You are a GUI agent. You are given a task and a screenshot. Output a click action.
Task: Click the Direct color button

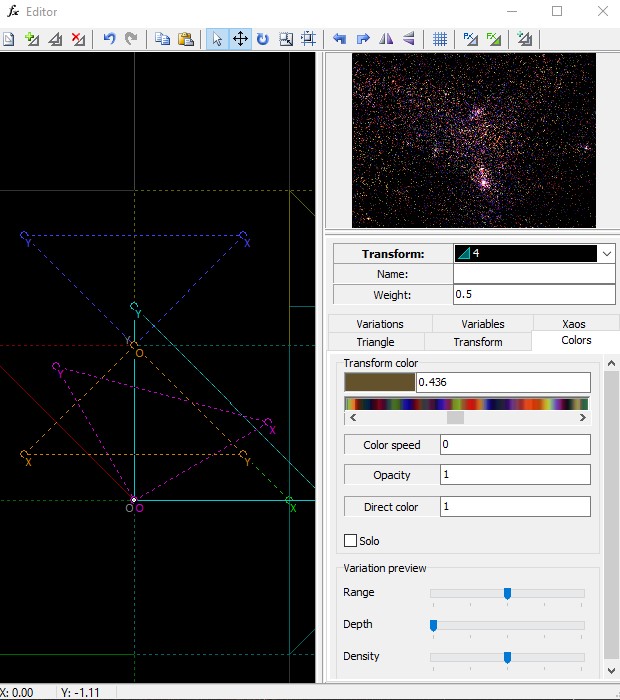[391, 507]
